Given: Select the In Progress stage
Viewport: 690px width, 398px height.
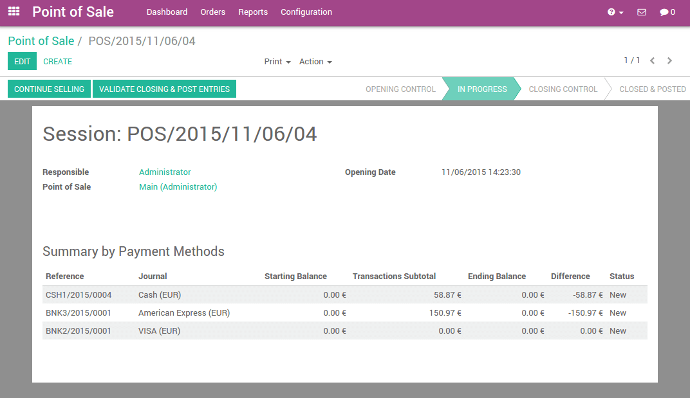Looking at the screenshot, I should coord(482,89).
